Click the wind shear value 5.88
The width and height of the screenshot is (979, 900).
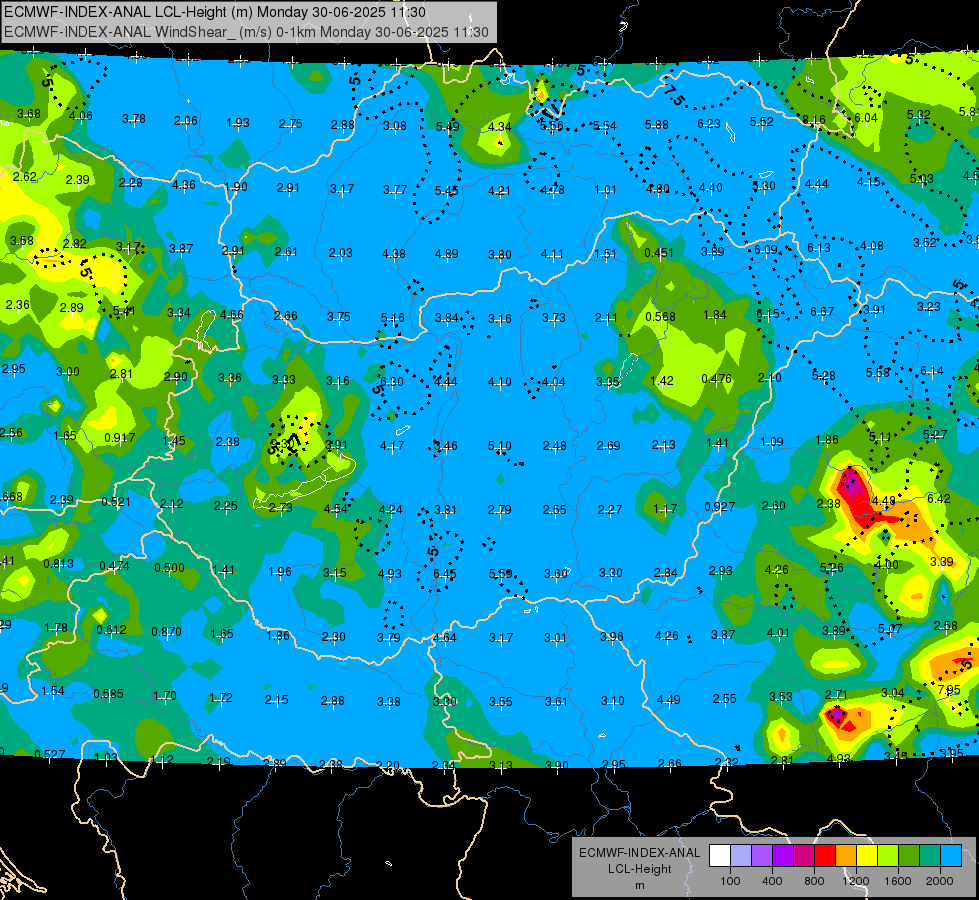pyautogui.click(x=656, y=125)
